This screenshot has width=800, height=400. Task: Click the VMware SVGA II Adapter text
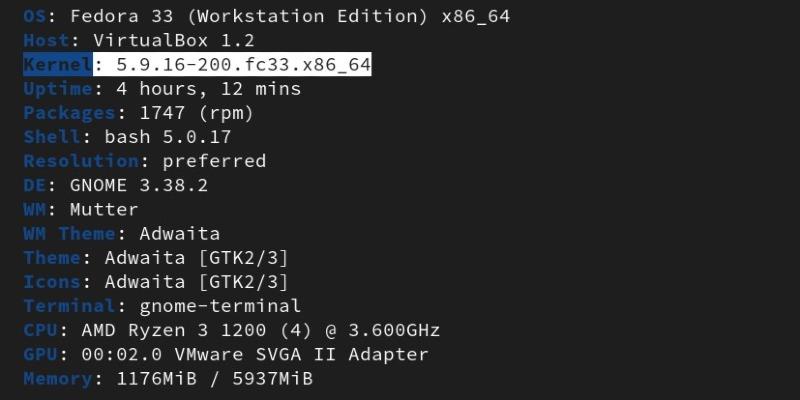313,354
